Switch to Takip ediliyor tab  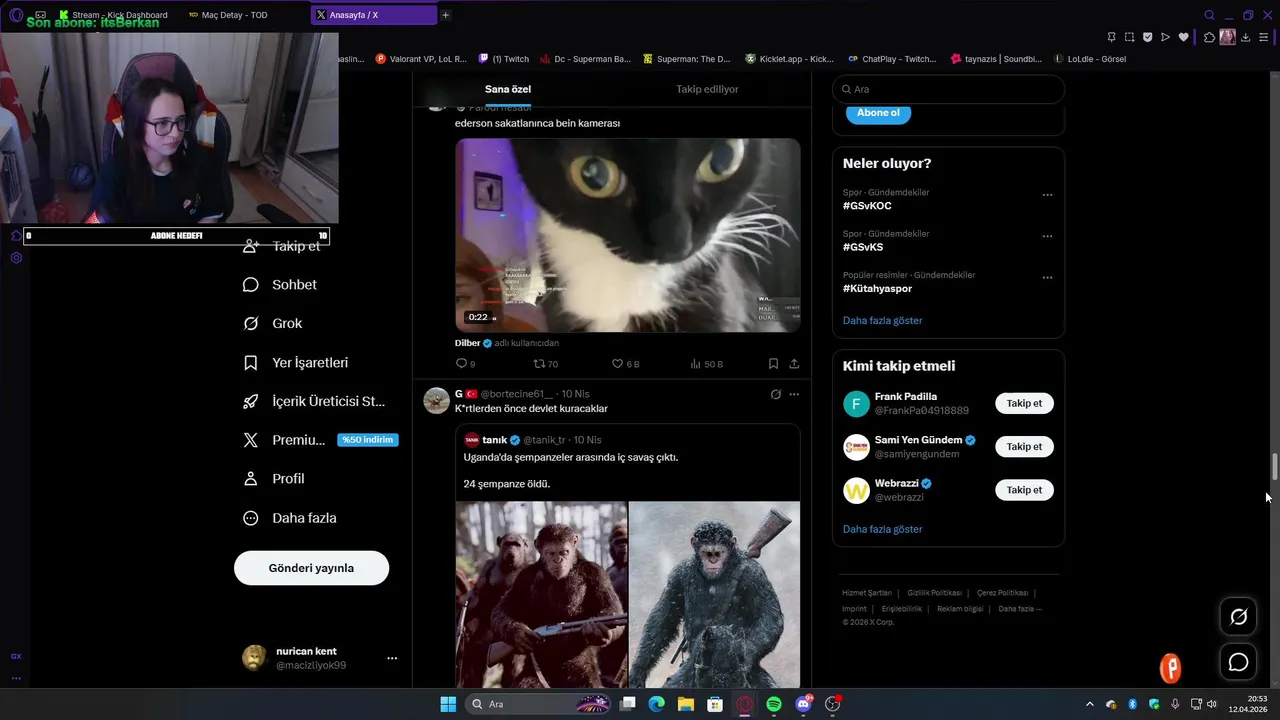click(x=707, y=89)
